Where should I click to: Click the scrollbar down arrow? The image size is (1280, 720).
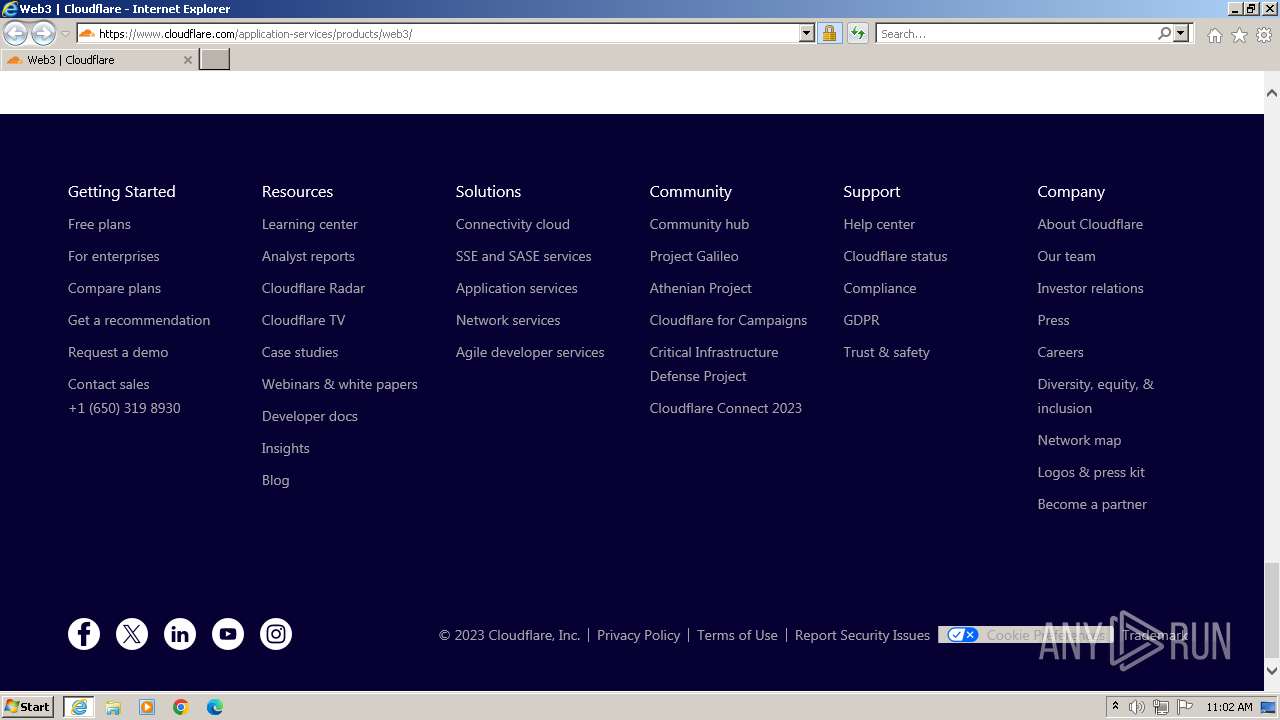1272,670
